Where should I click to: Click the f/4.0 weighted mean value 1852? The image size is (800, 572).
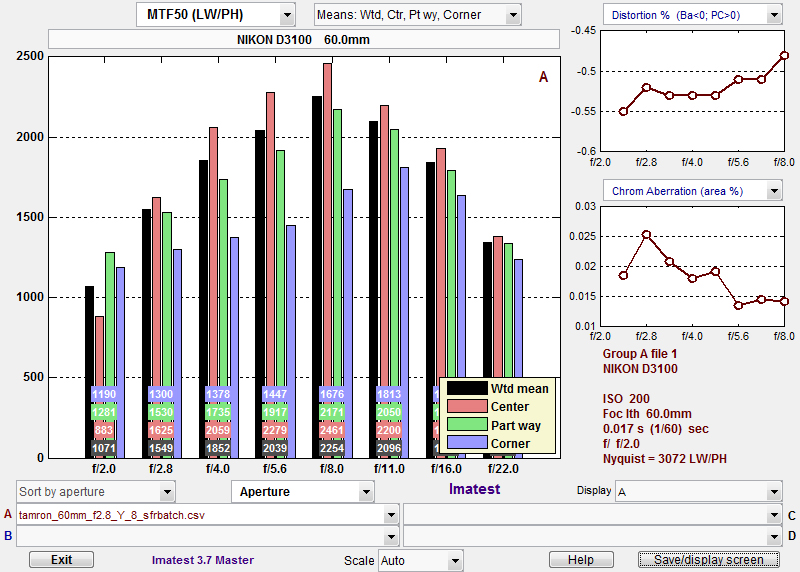[x=218, y=449]
